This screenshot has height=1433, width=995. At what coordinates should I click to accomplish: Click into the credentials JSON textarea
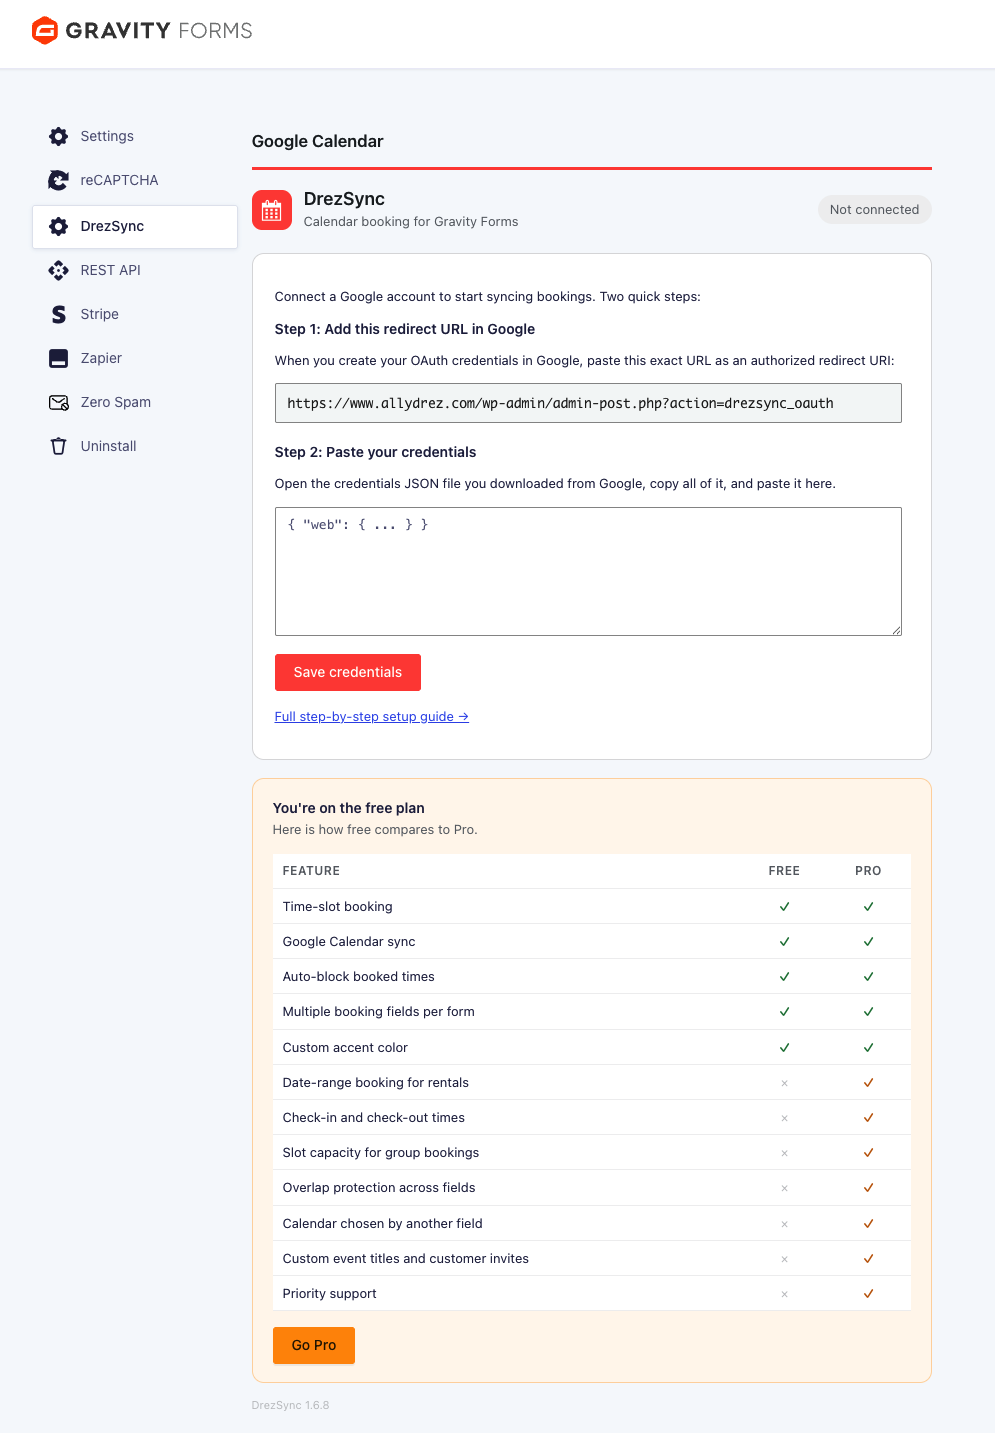tap(588, 571)
